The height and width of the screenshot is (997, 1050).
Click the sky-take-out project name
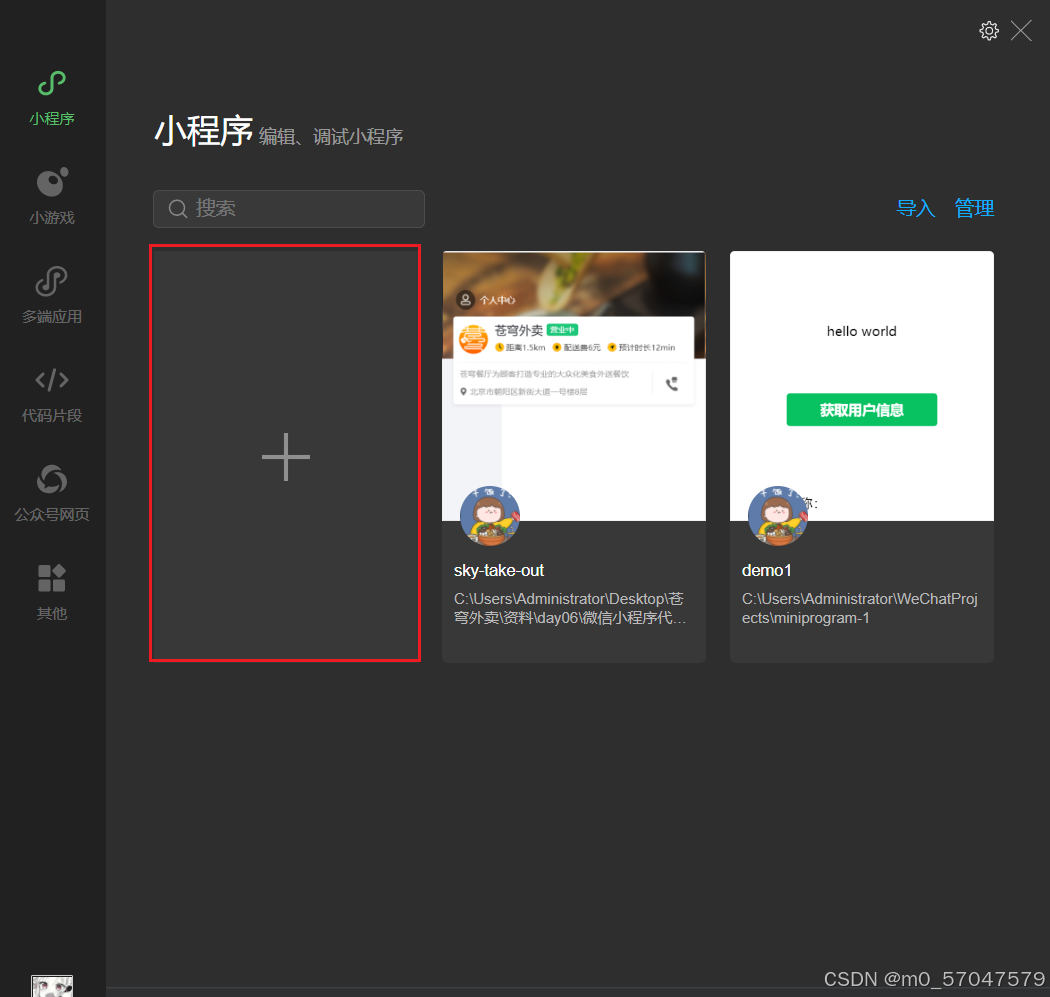499,570
